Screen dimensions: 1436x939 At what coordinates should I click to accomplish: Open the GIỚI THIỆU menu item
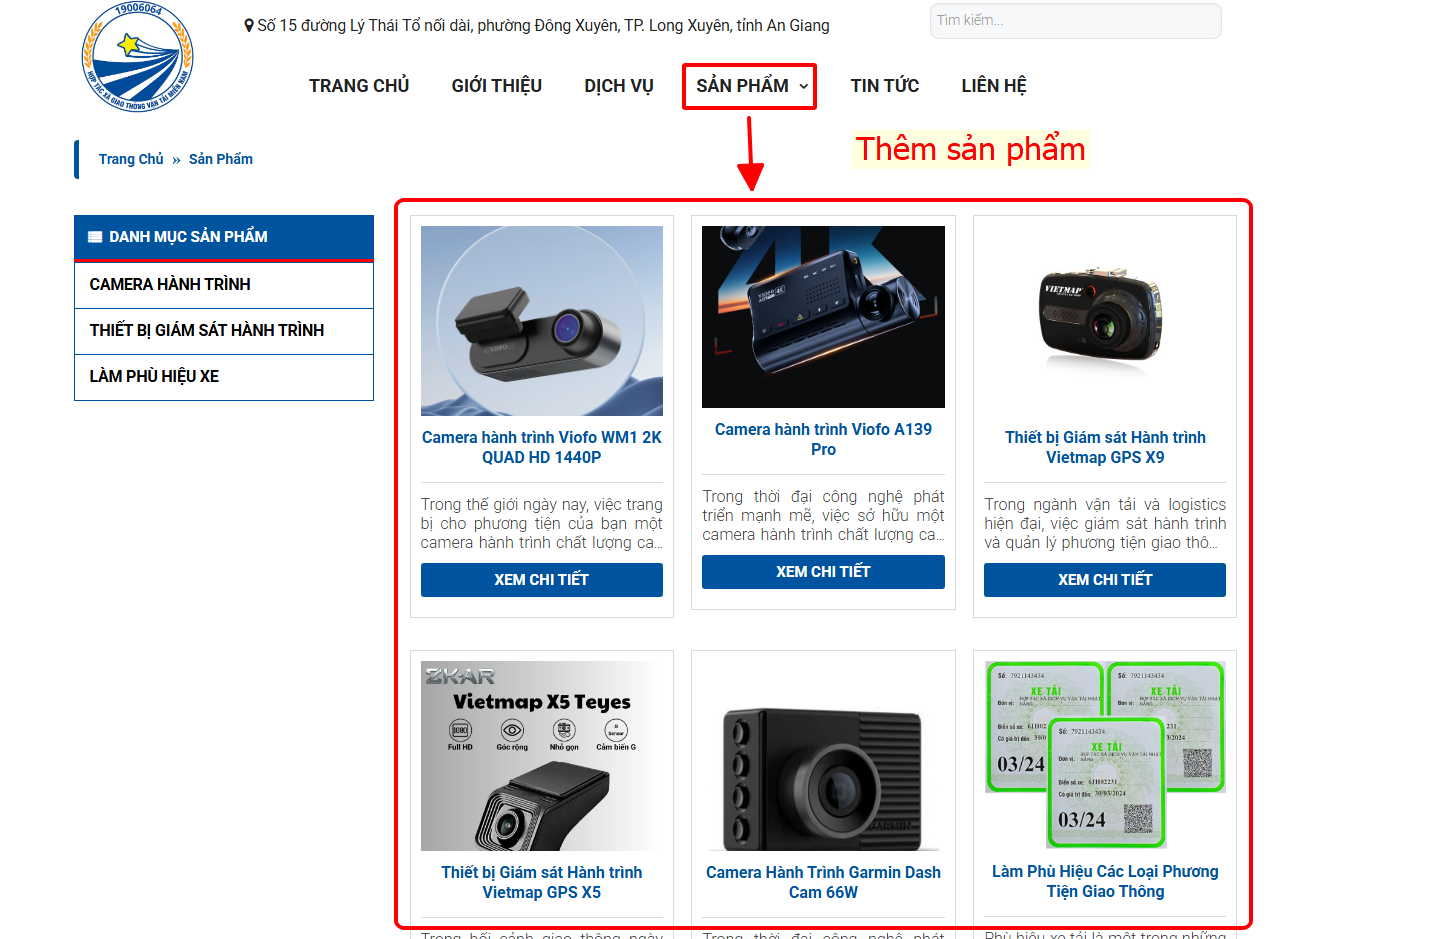click(x=497, y=86)
